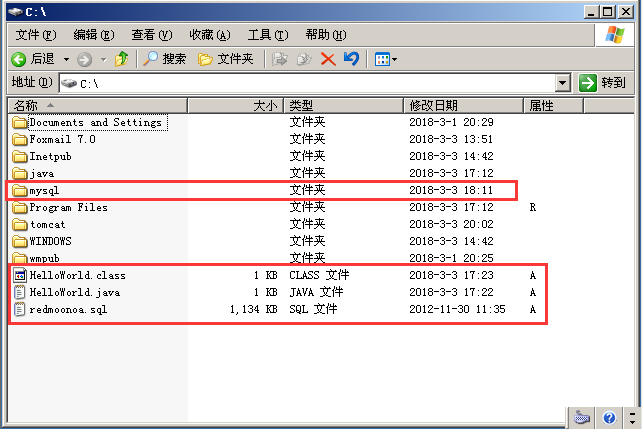Click the date '2018-3-3 18:11'
The image size is (643, 429).
[451, 190]
